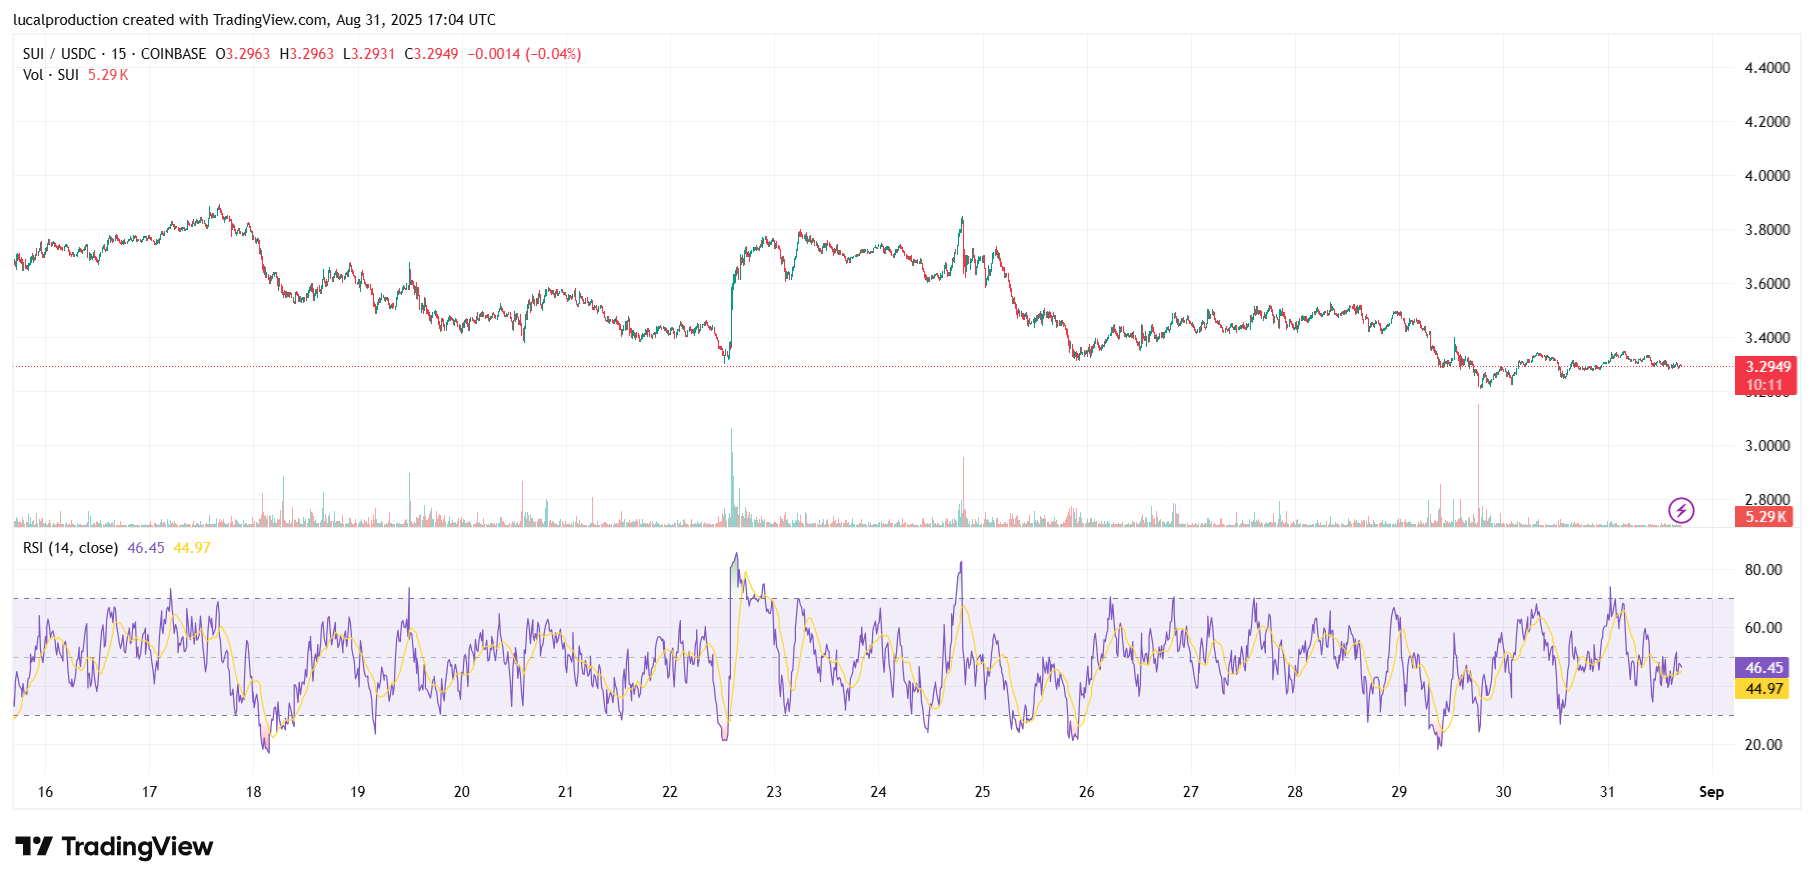The image size is (1814, 884).
Task: Click date 20 on the time axis
Action: (462, 792)
